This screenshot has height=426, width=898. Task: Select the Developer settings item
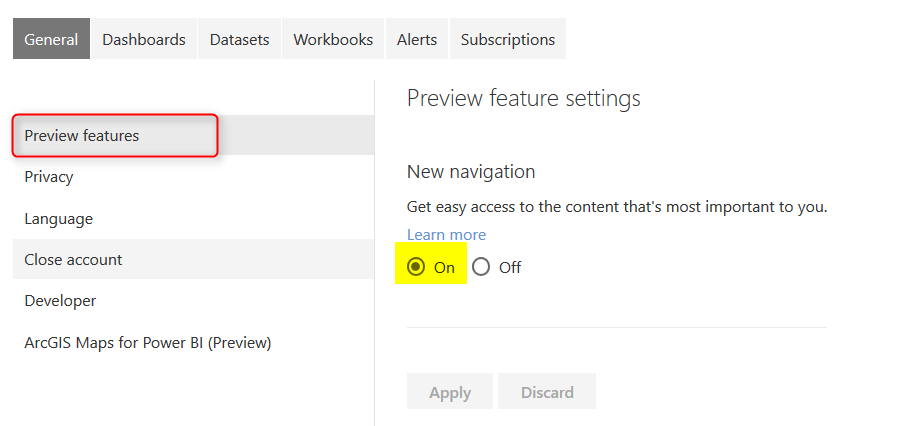click(x=60, y=301)
